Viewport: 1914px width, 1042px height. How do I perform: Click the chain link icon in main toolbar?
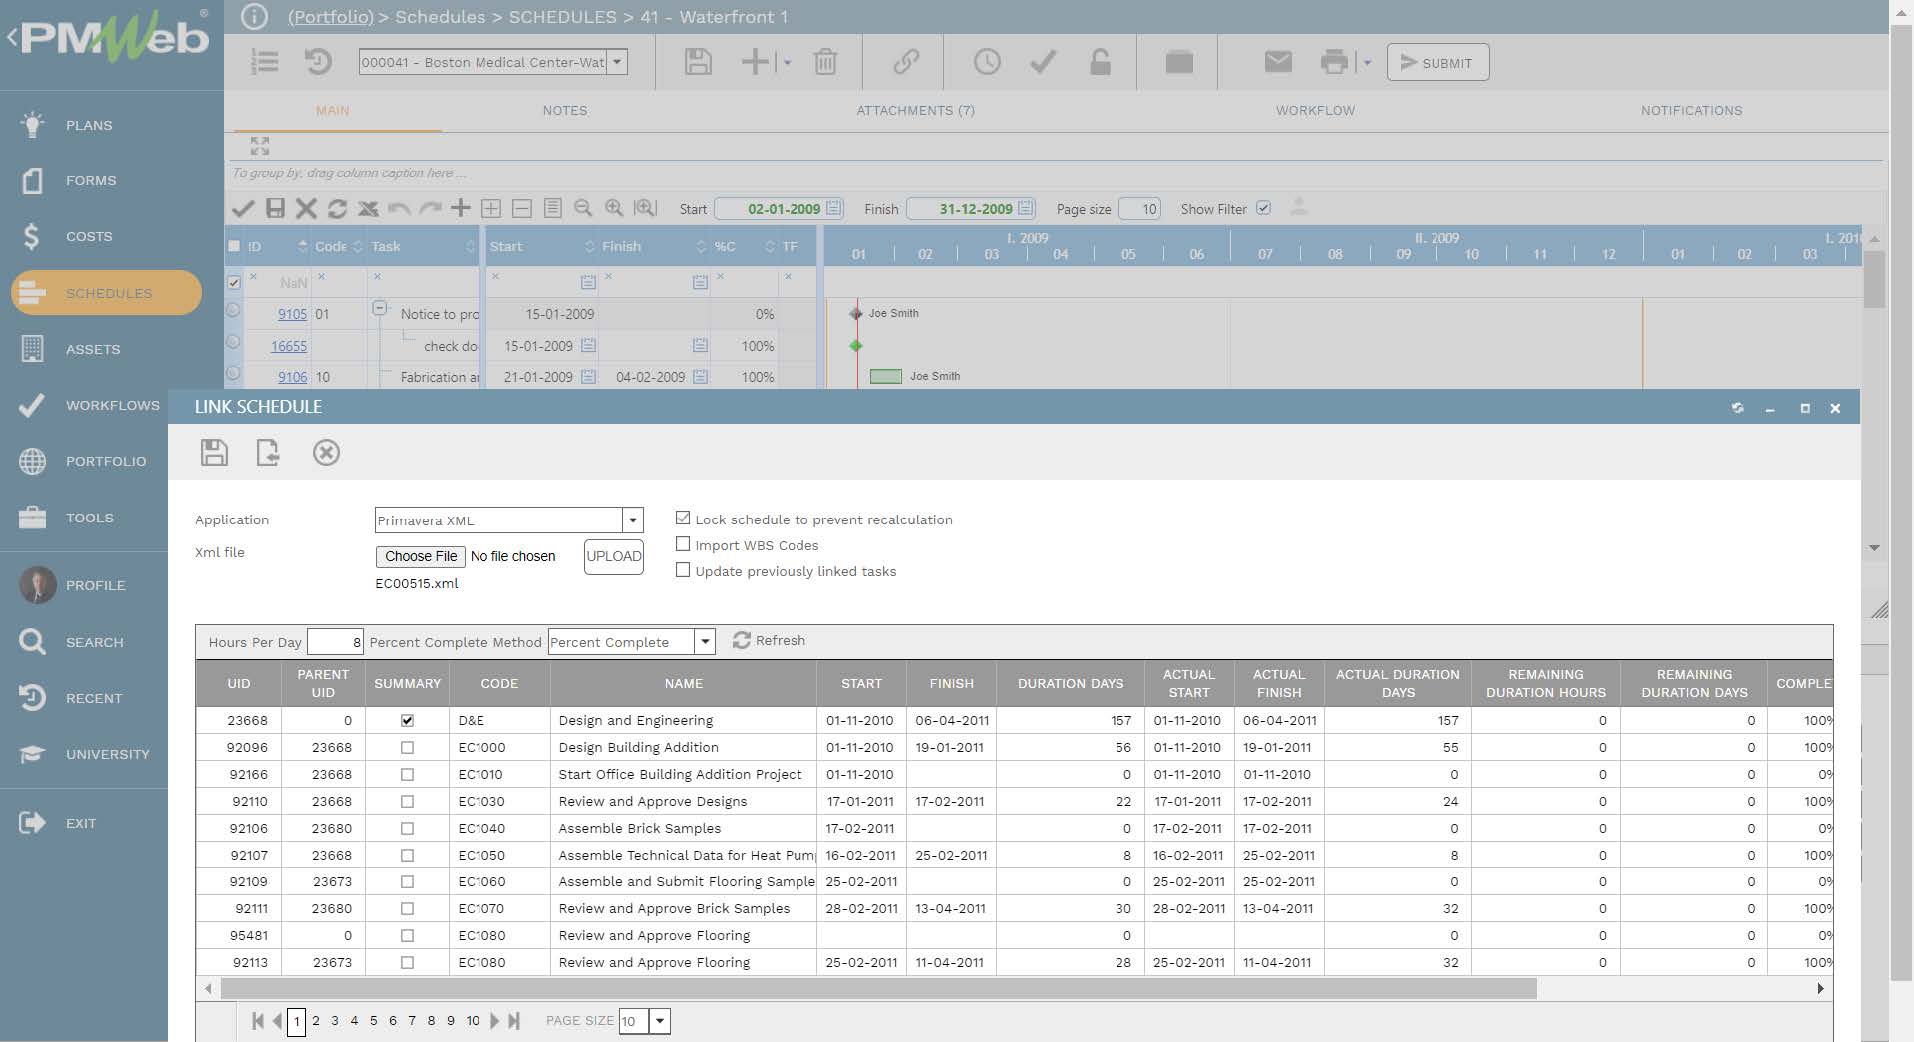[906, 62]
